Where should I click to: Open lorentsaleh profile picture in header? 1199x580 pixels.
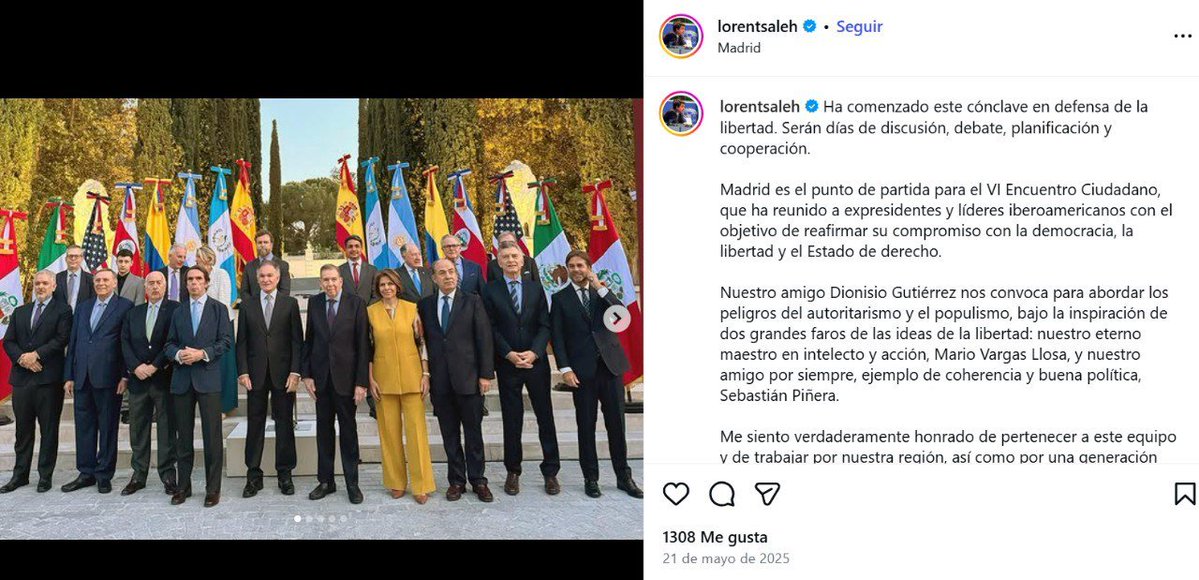(x=681, y=36)
